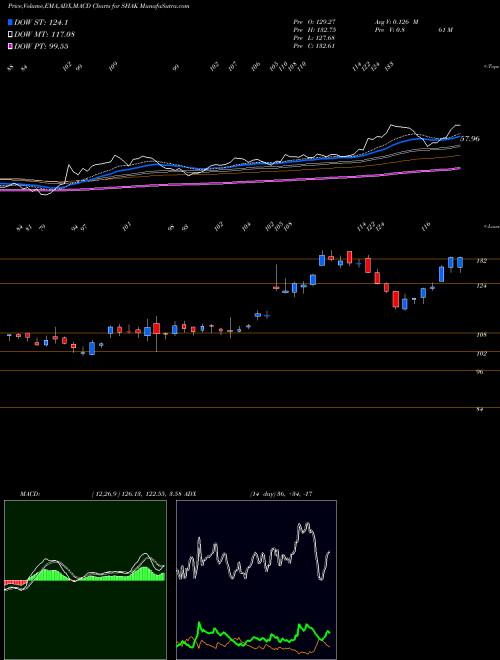The height and width of the screenshot is (660, 500).
Task: Click the 'Pre H: 132.75' value
Action: [314, 30]
